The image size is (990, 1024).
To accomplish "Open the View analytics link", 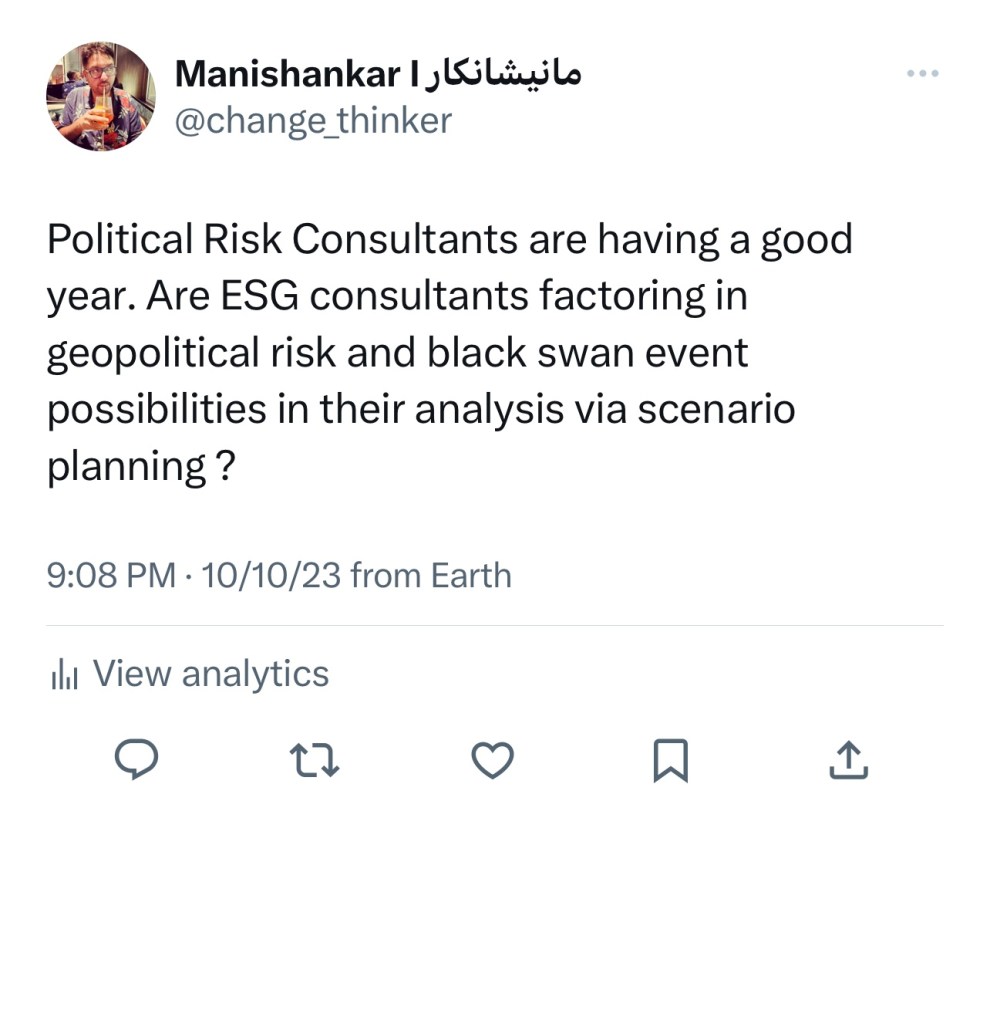I will [210, 674].
